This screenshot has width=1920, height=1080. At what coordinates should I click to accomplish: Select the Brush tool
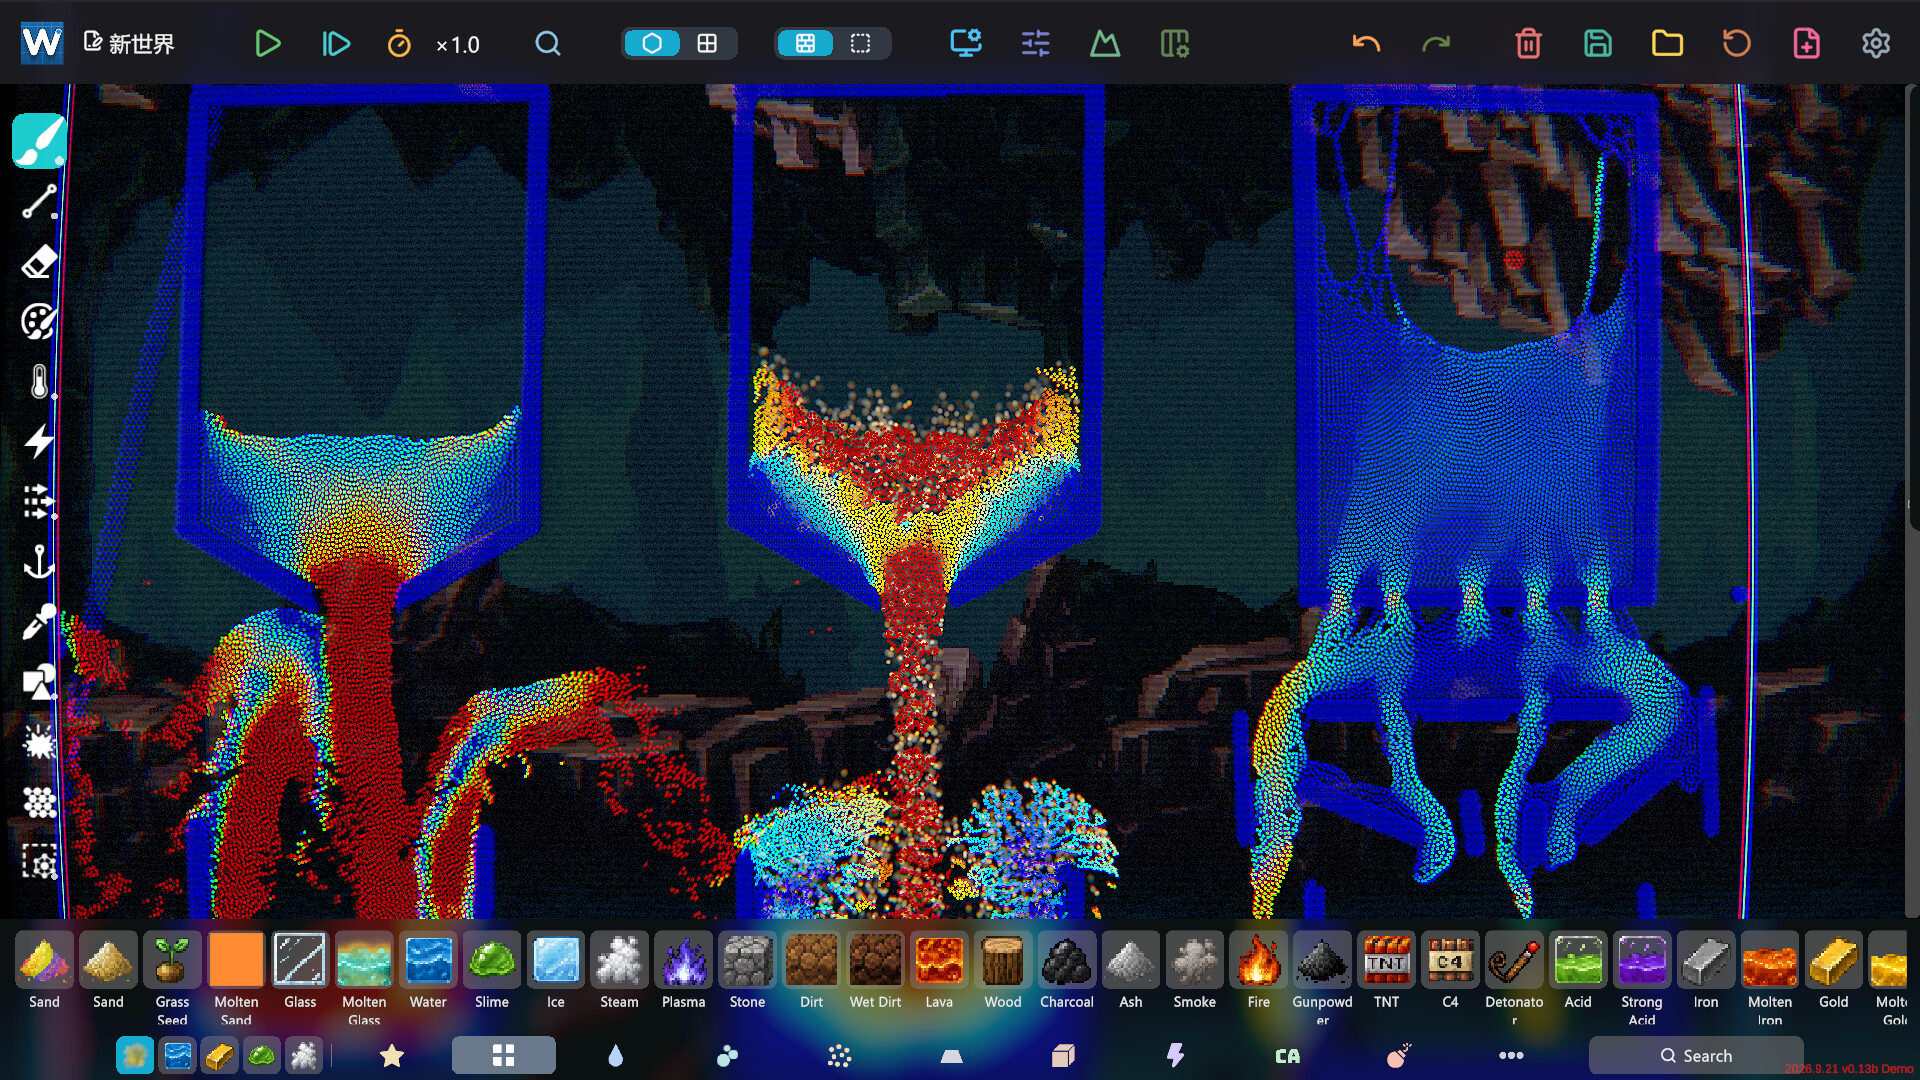coord(39,141)
